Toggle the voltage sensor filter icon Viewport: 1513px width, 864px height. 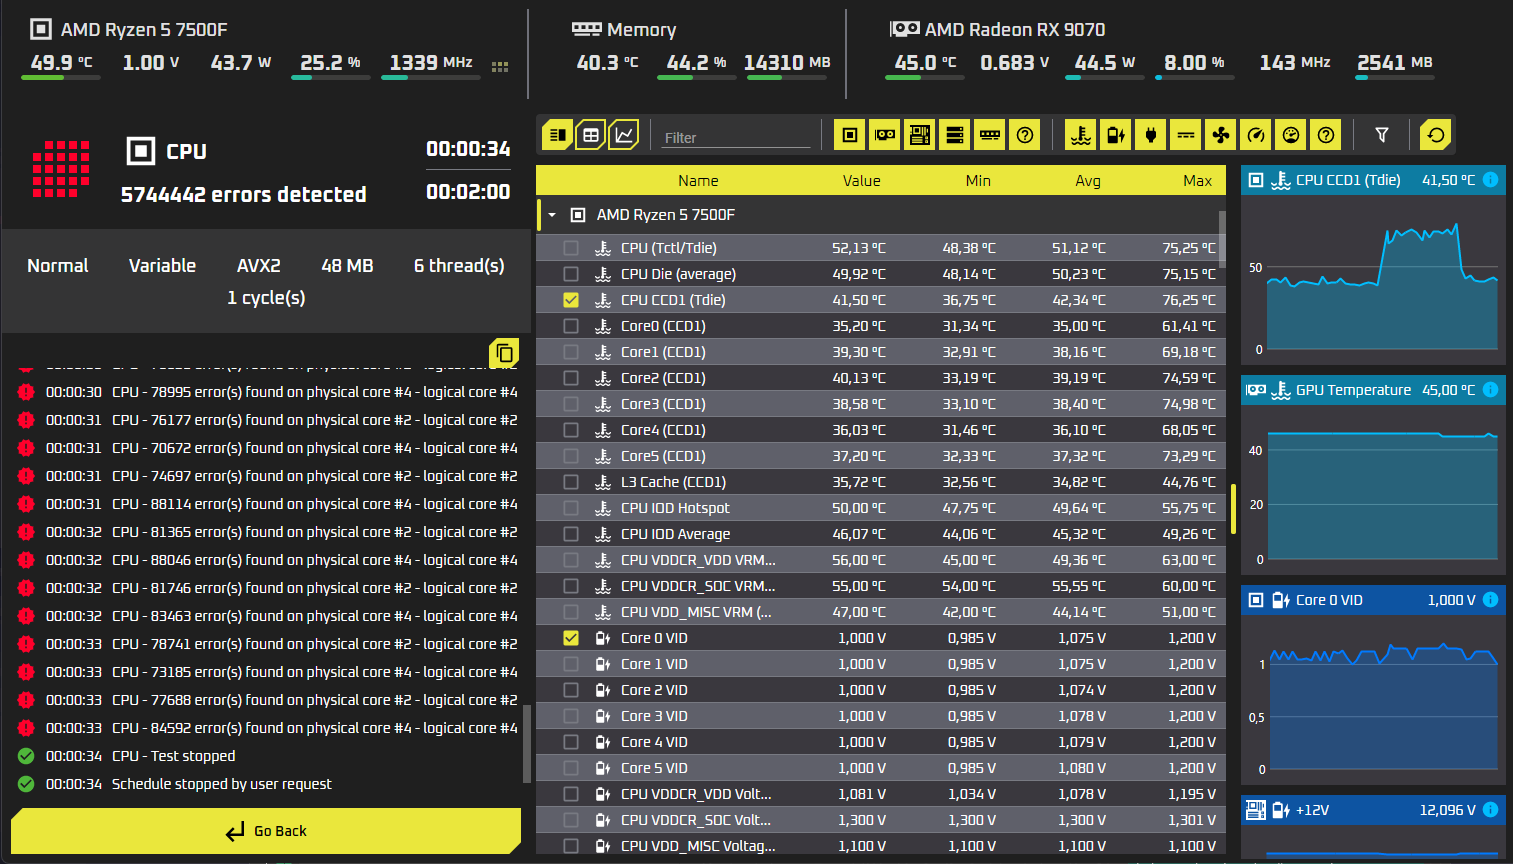pos(1116,135)
